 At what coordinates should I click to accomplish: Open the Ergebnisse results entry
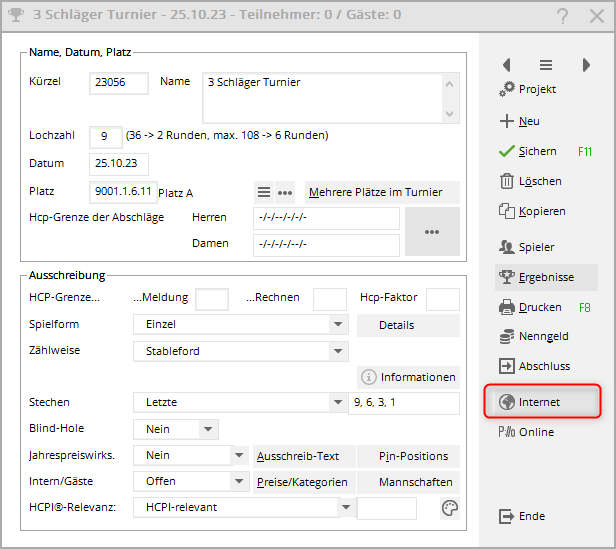[545, 277]
